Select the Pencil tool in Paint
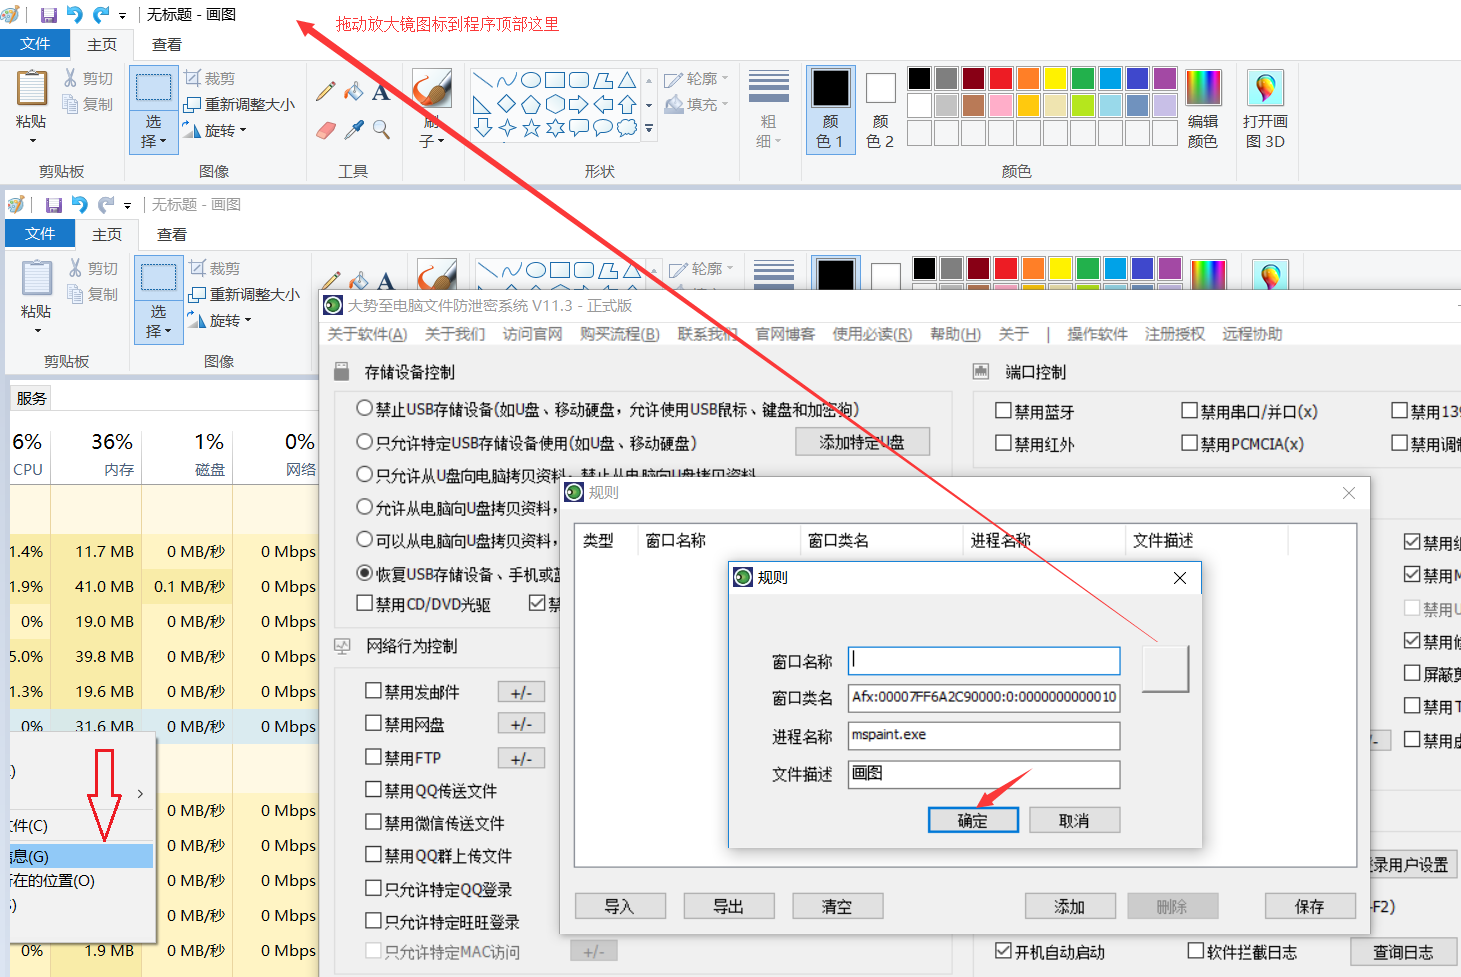Image resolution: width=1461 pixels, height=977 pixels. click(x=326, y=92)
